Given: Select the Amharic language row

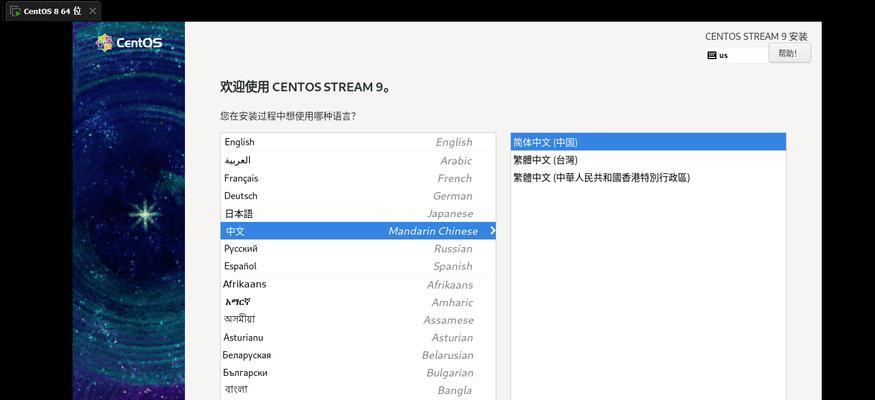Looking at the screenshot, I should pyautogui.click(x=358, y=302).
